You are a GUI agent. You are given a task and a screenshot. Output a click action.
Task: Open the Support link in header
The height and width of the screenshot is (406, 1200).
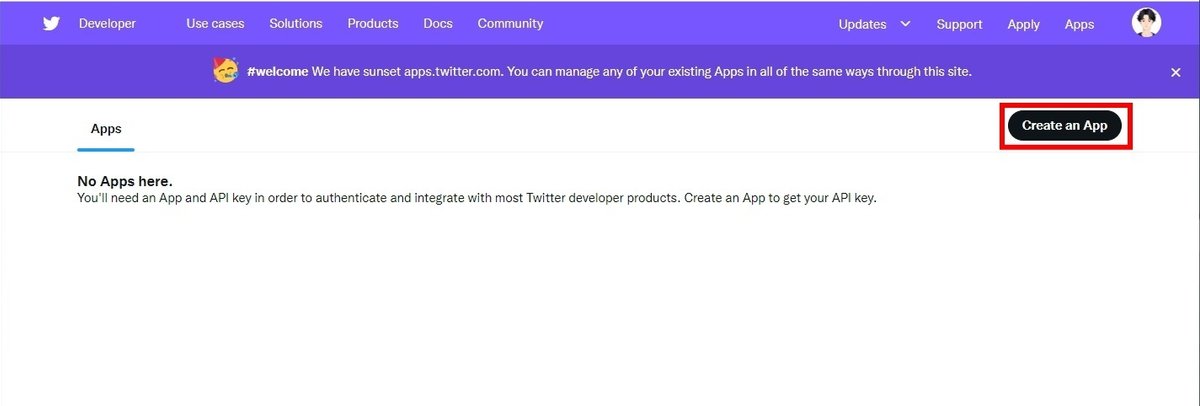coord(959,24)
